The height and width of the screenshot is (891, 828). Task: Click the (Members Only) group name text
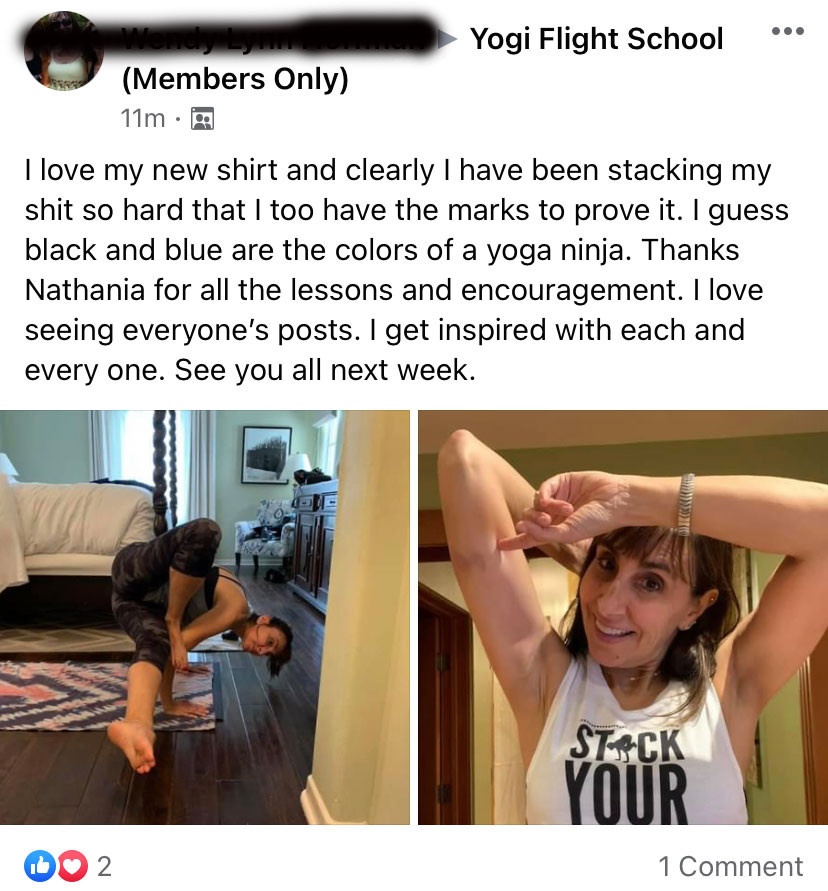click(x=235, y=78)
